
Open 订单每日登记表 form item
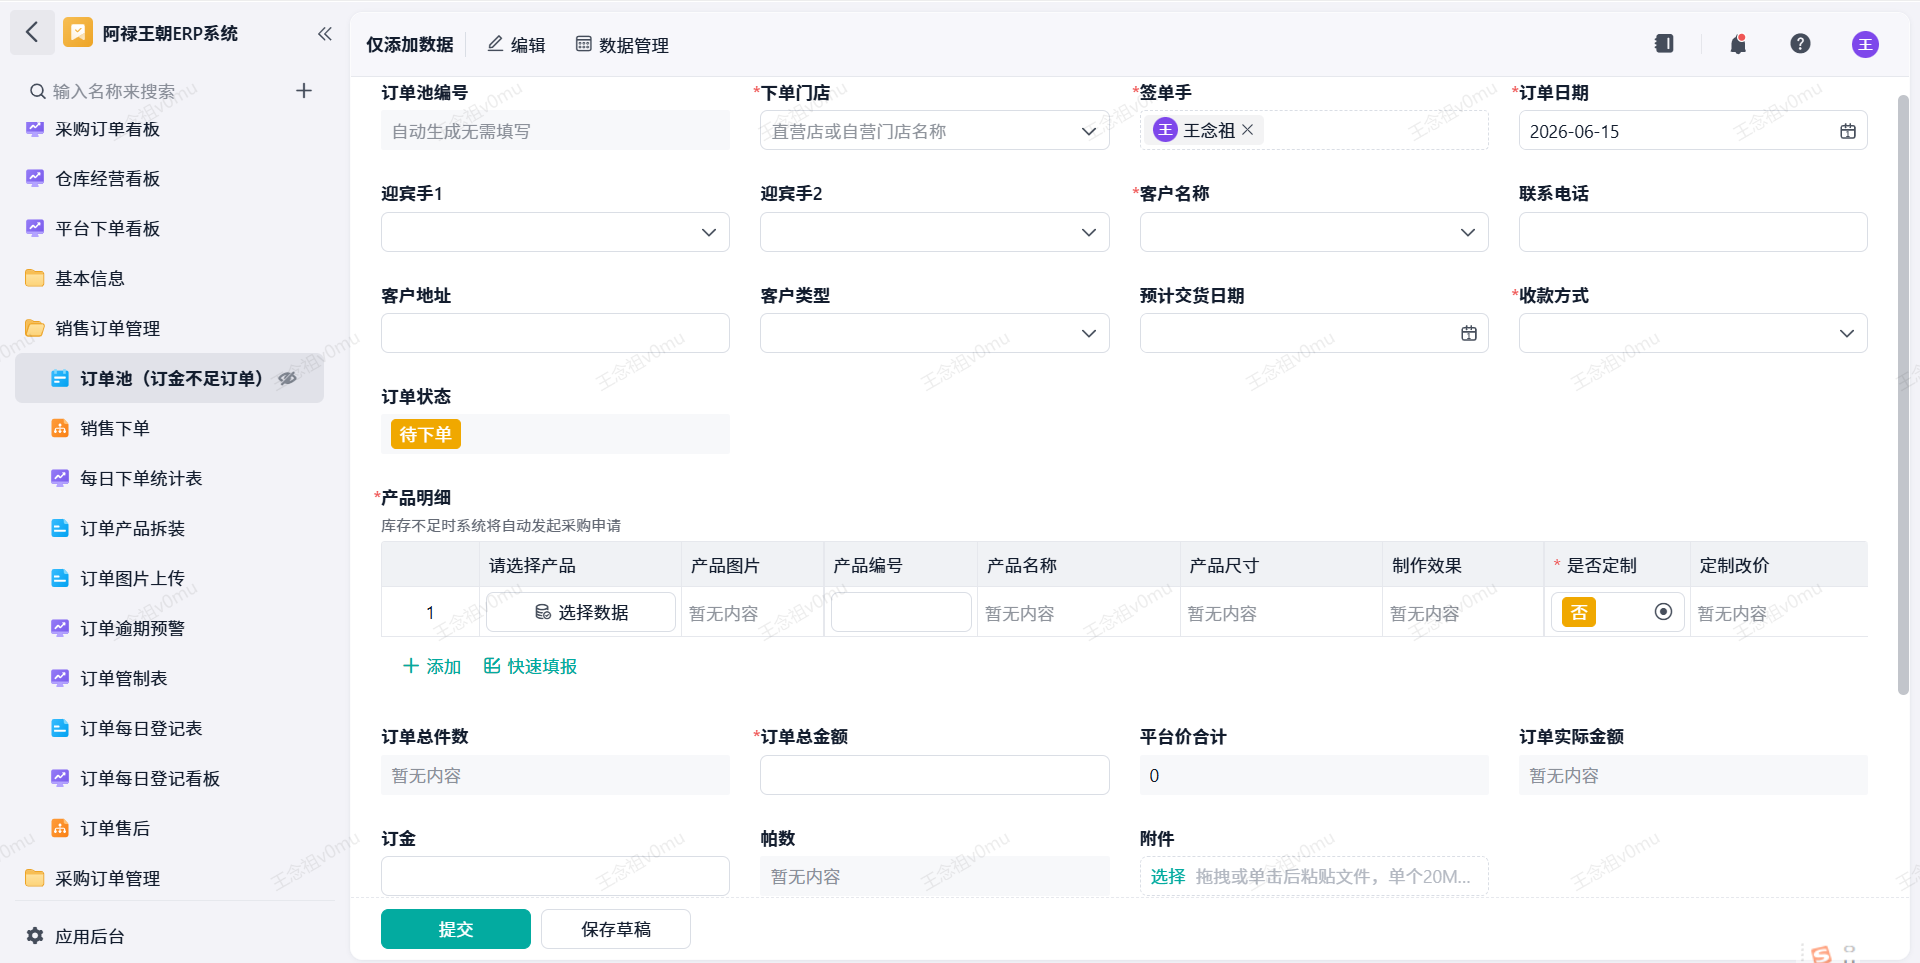141,728
